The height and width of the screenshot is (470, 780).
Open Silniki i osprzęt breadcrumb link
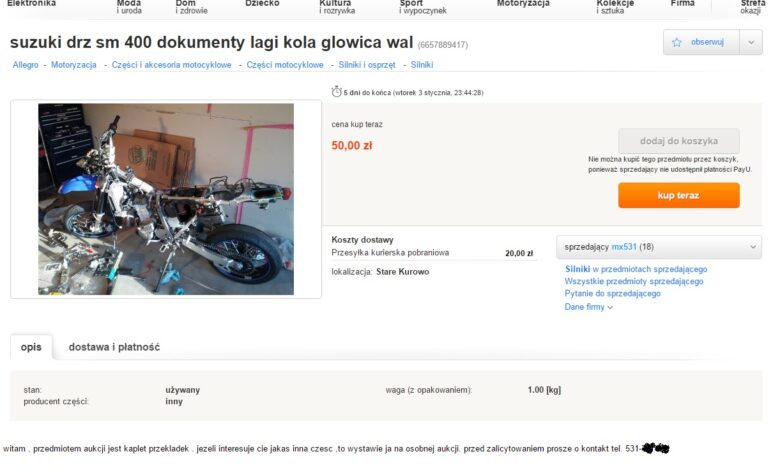point(367,65)
